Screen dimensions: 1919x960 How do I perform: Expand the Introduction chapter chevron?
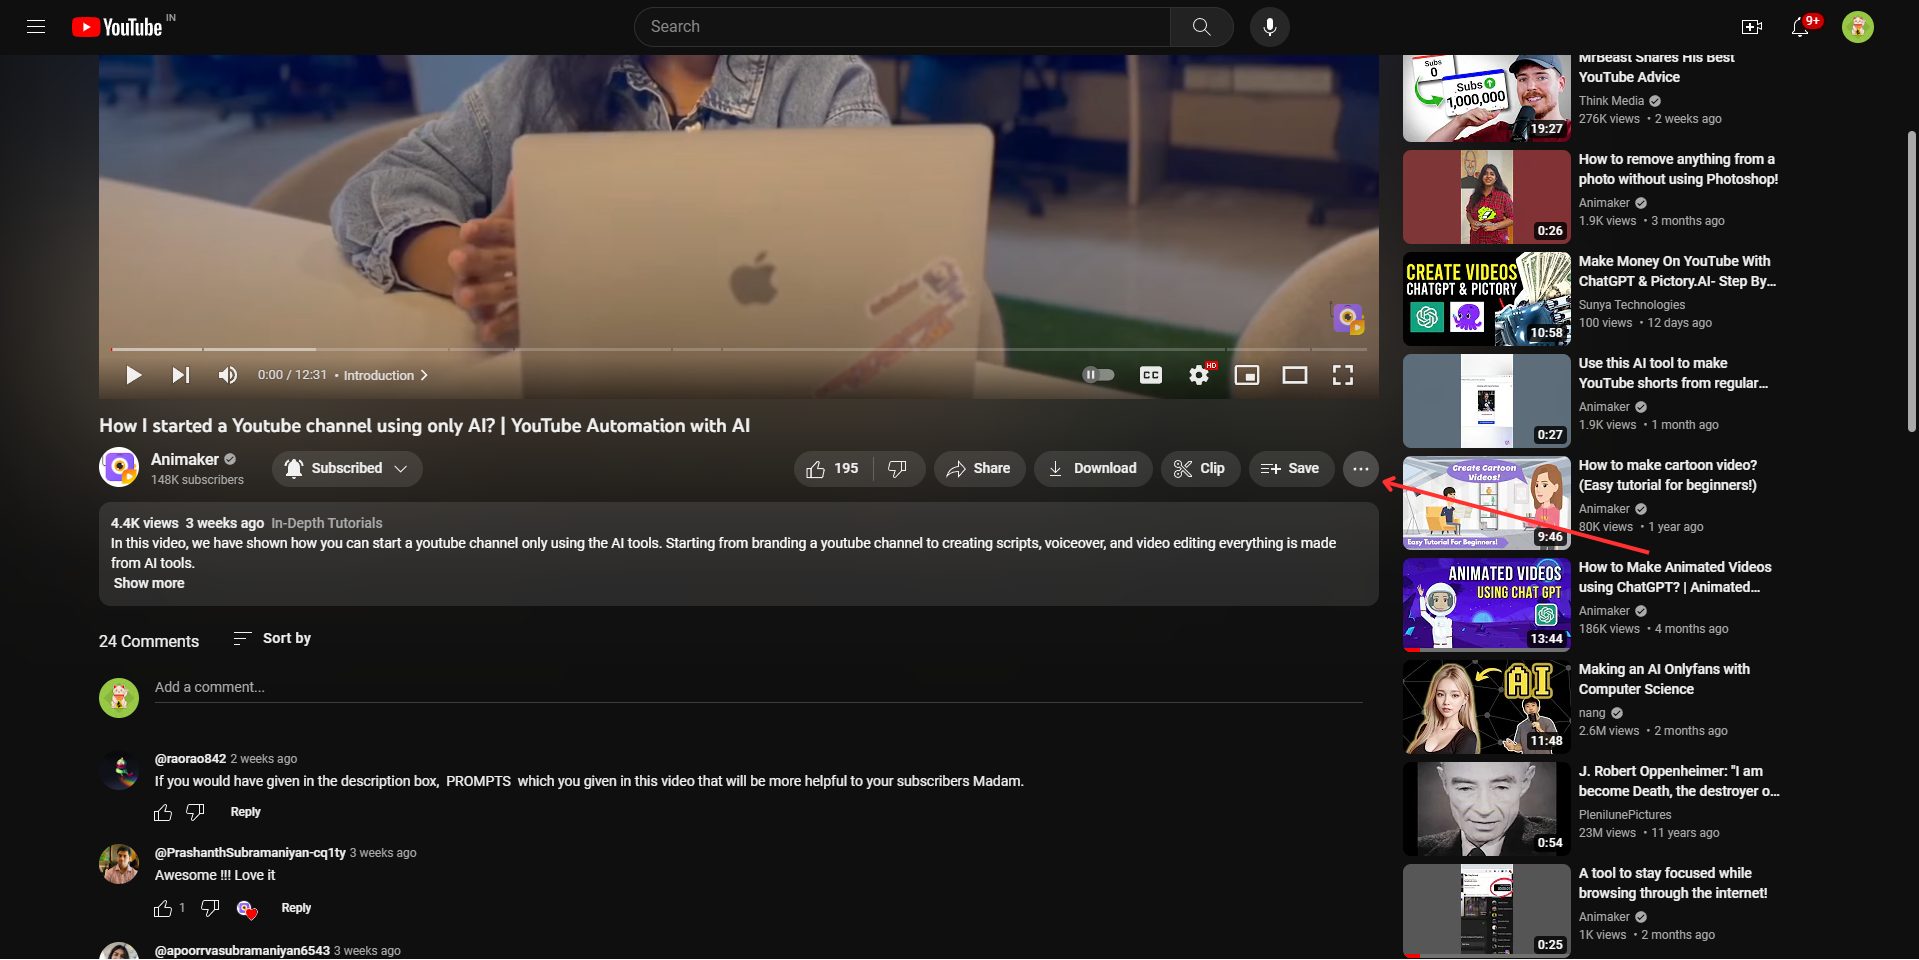pos(424,375)
